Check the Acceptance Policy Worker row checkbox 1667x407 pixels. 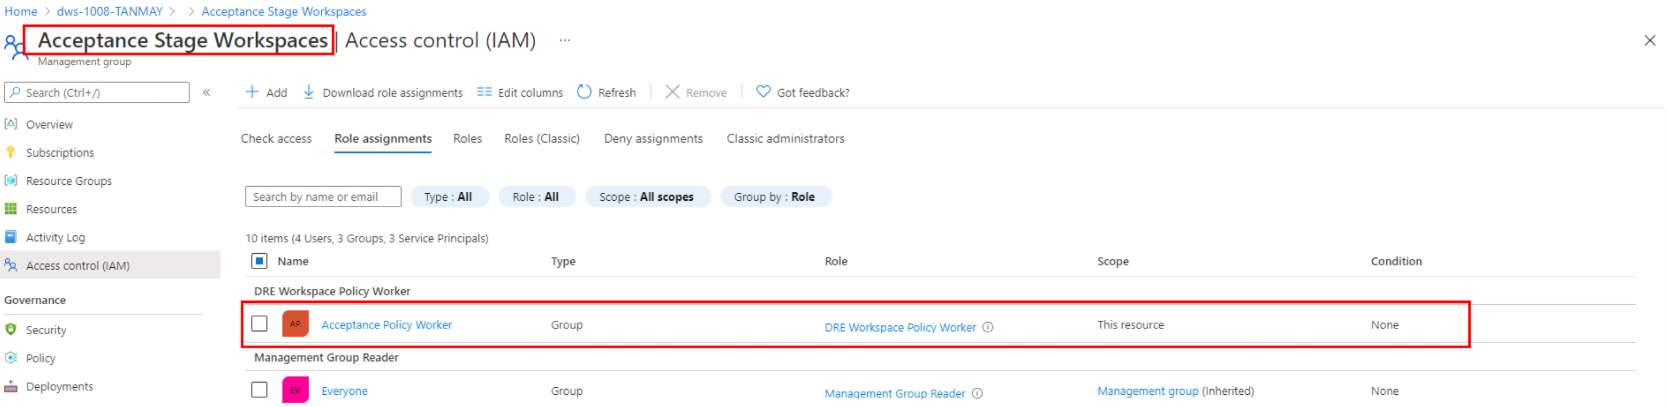[x=260, y=324]
